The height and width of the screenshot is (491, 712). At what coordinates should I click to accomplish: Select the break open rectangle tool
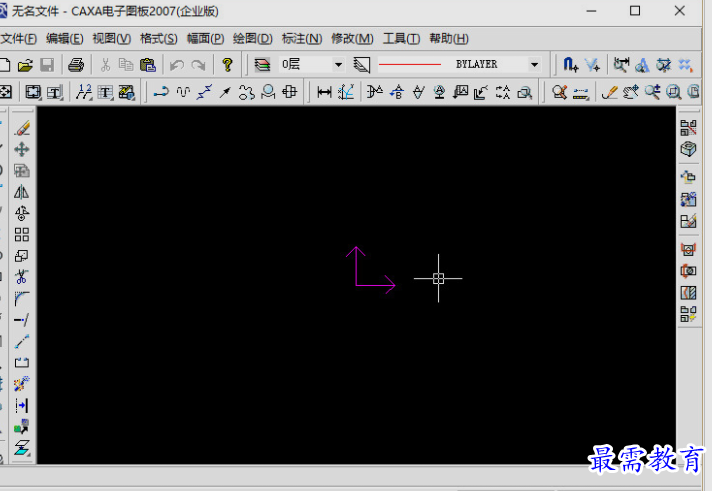[22, 362]
